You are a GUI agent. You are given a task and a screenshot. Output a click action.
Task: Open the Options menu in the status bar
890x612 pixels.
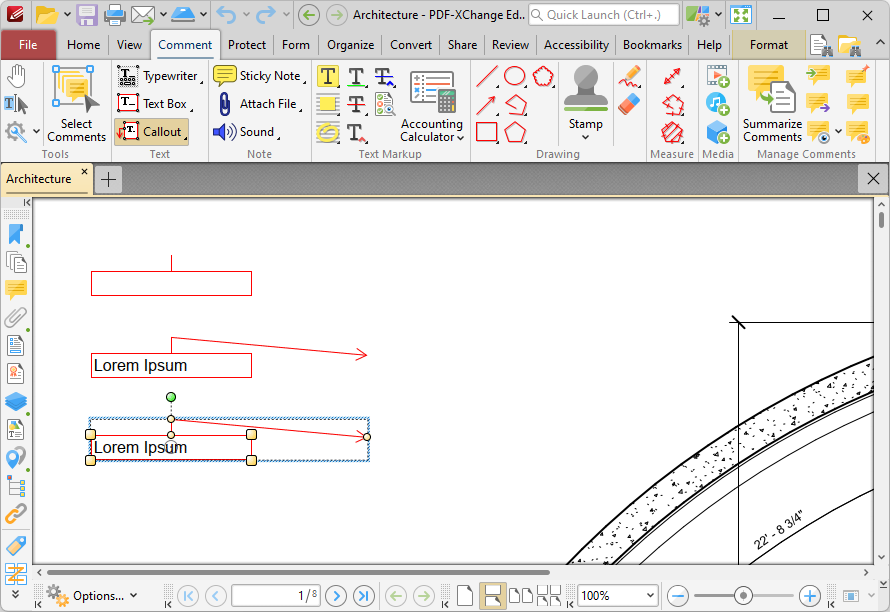coord(92,596)
